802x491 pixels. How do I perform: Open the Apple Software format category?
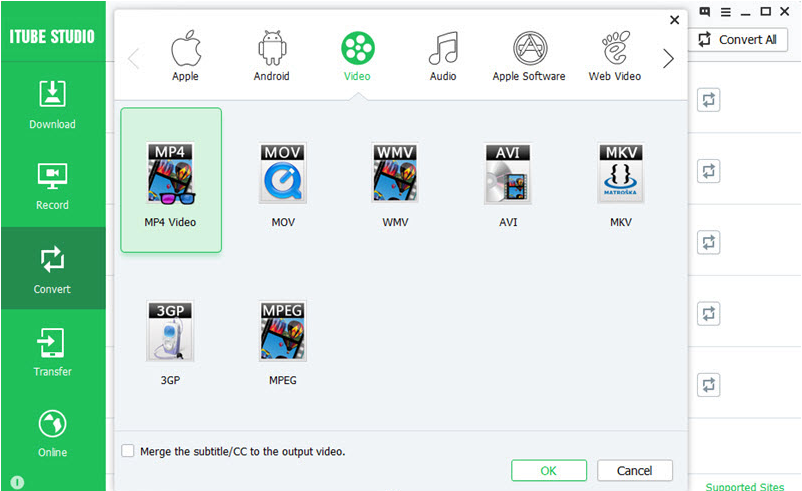[529, 55]
